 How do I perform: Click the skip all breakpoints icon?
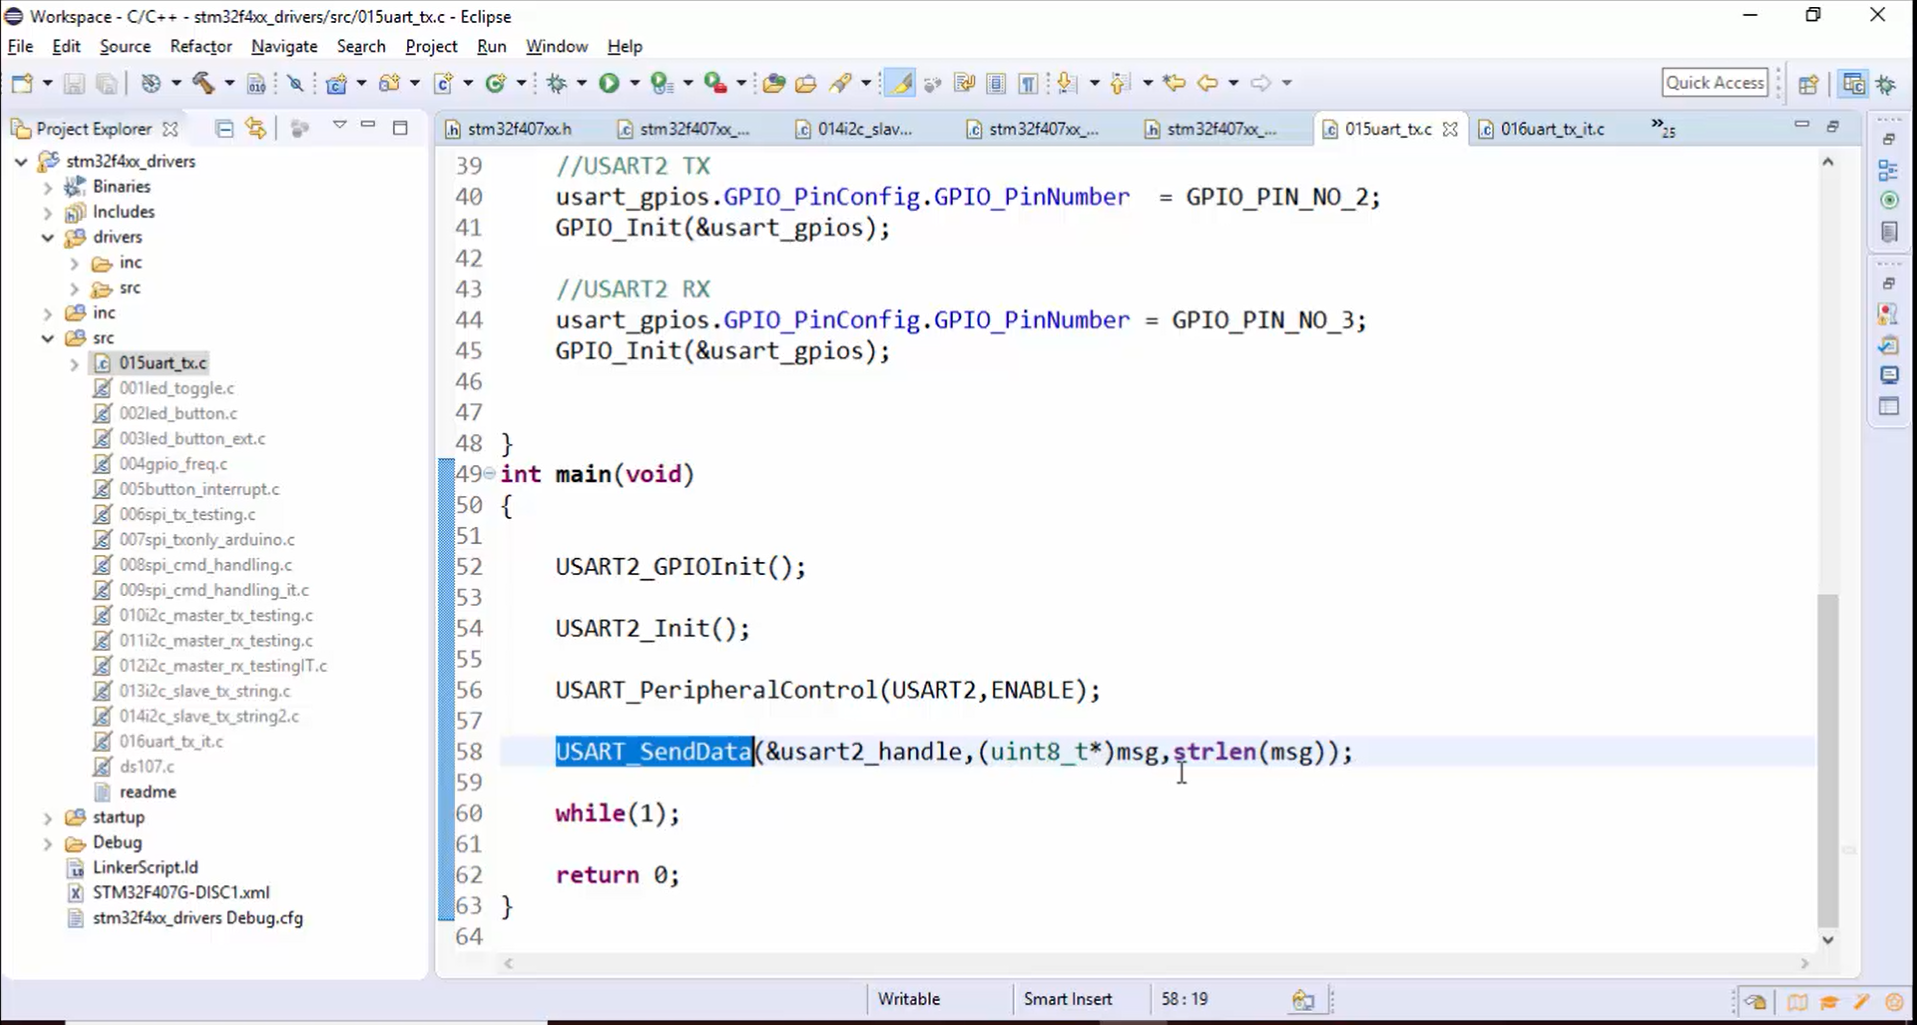point(295,84)
